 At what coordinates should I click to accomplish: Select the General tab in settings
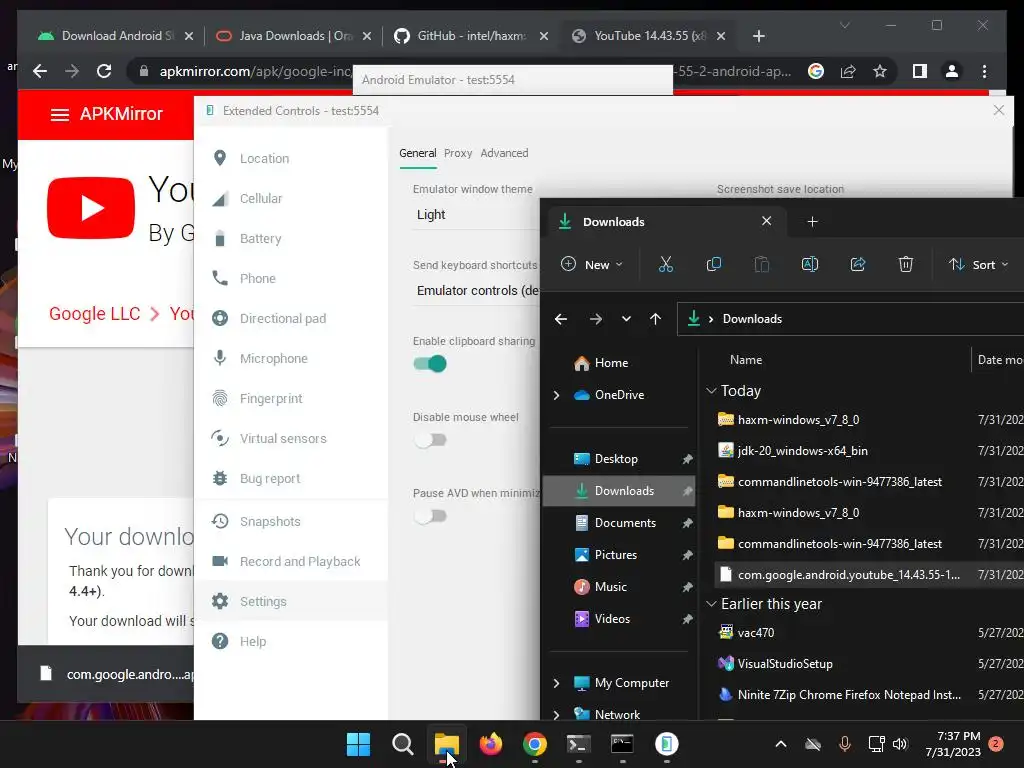(x=417, y=153)
